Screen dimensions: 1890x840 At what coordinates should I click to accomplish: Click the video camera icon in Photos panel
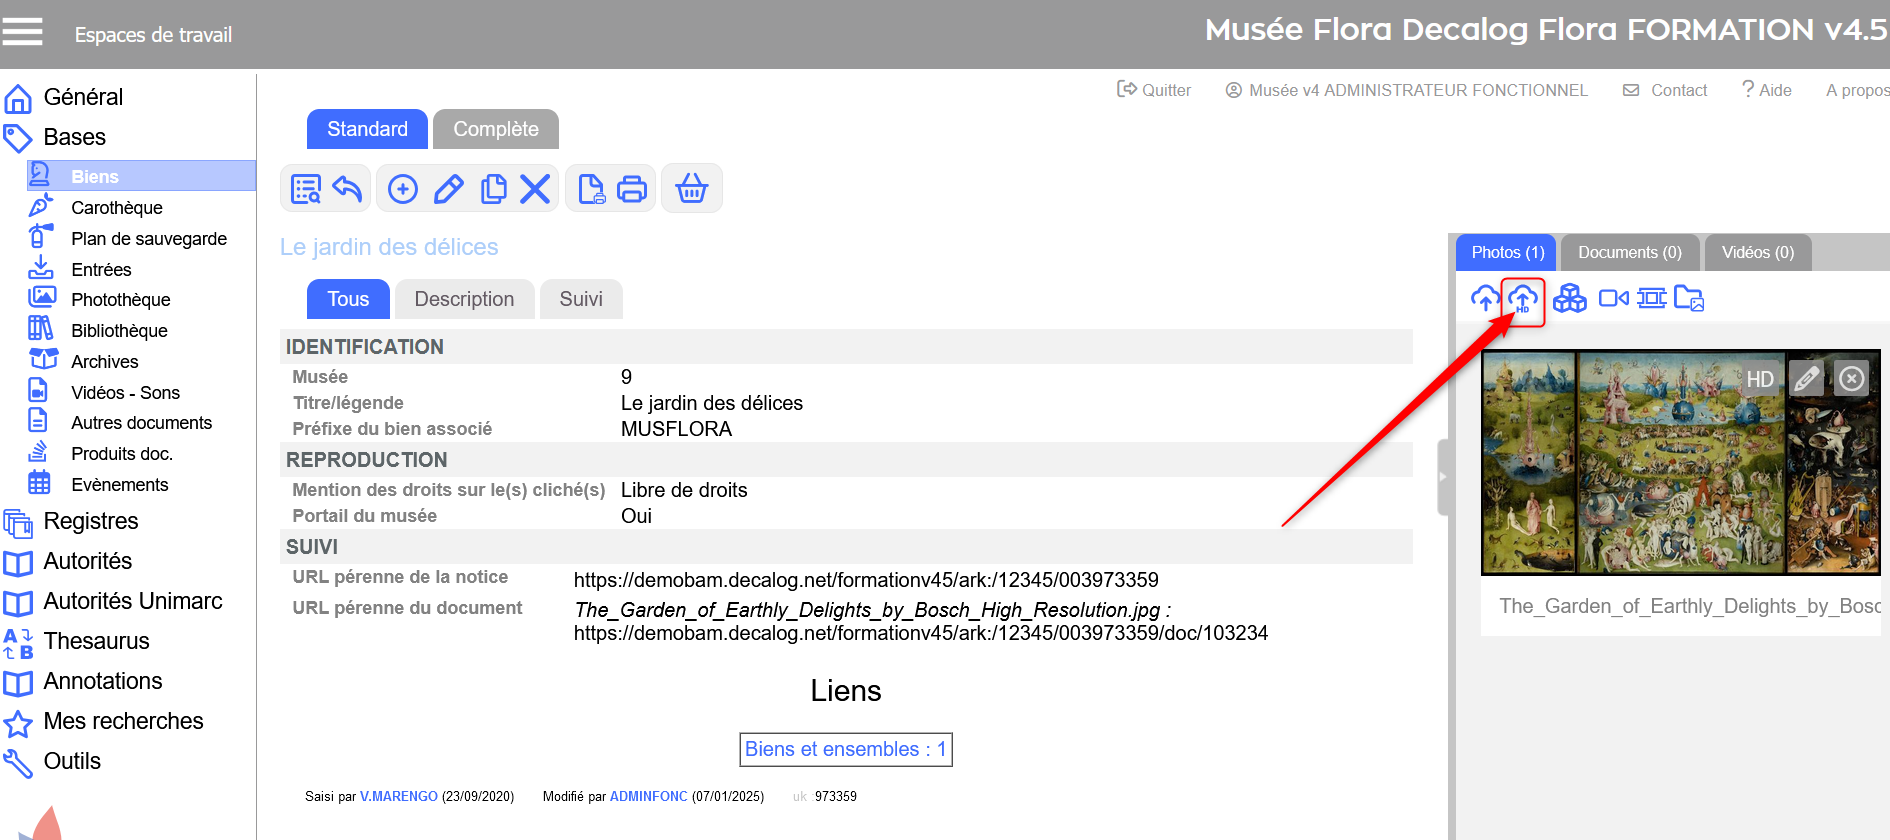point(1613,299)
